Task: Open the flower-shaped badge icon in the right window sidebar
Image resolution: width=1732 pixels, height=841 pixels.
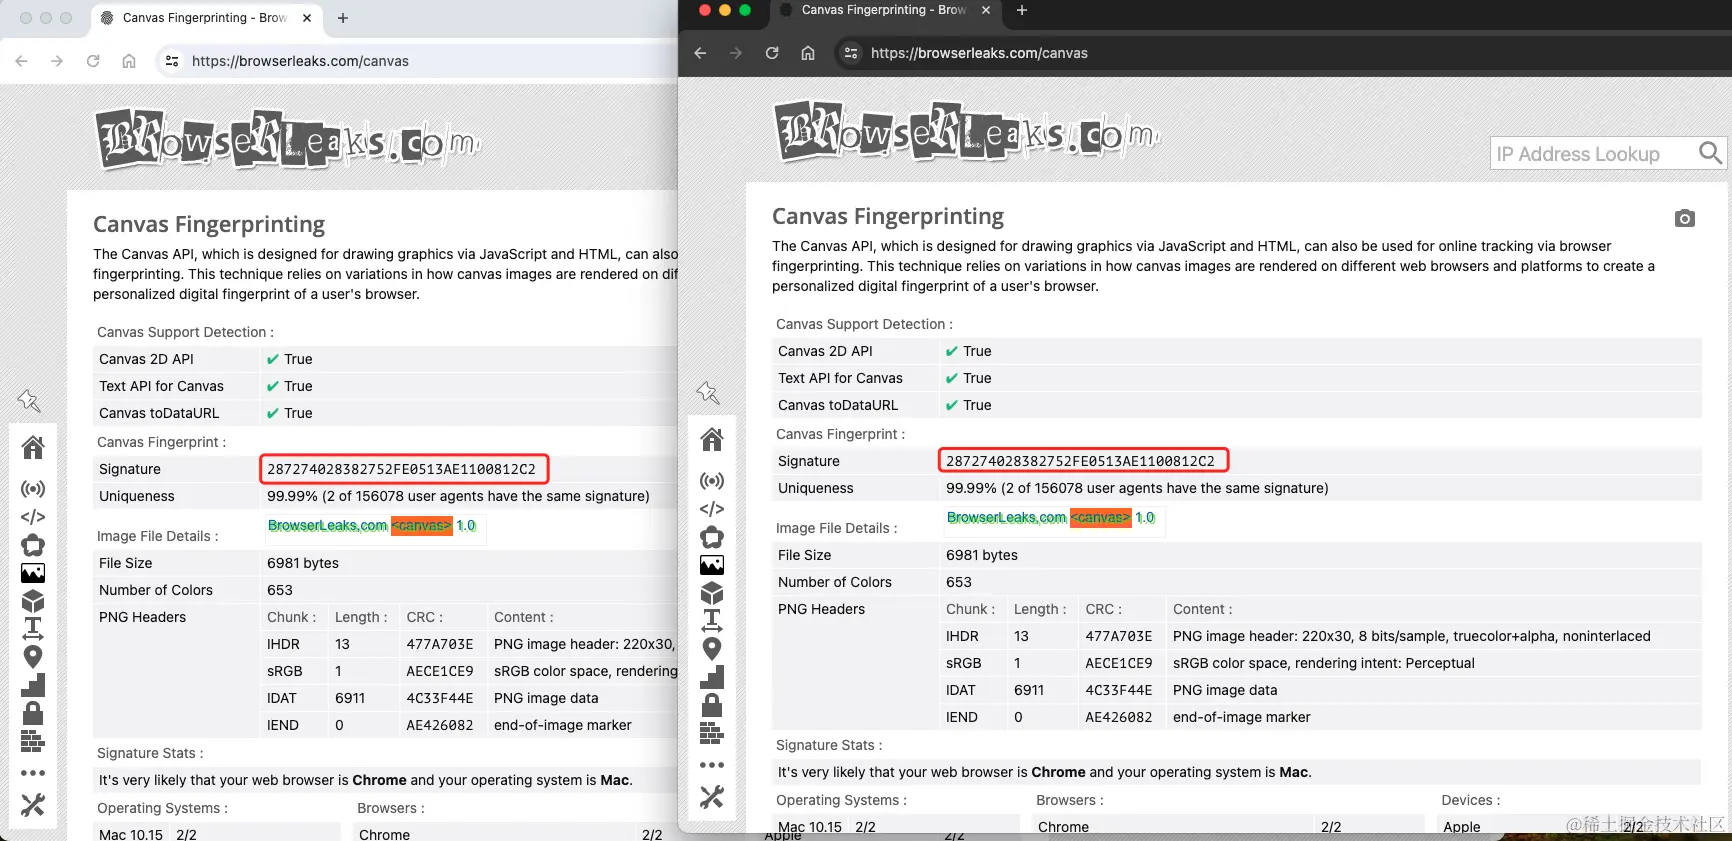Action: click(712, 537)
